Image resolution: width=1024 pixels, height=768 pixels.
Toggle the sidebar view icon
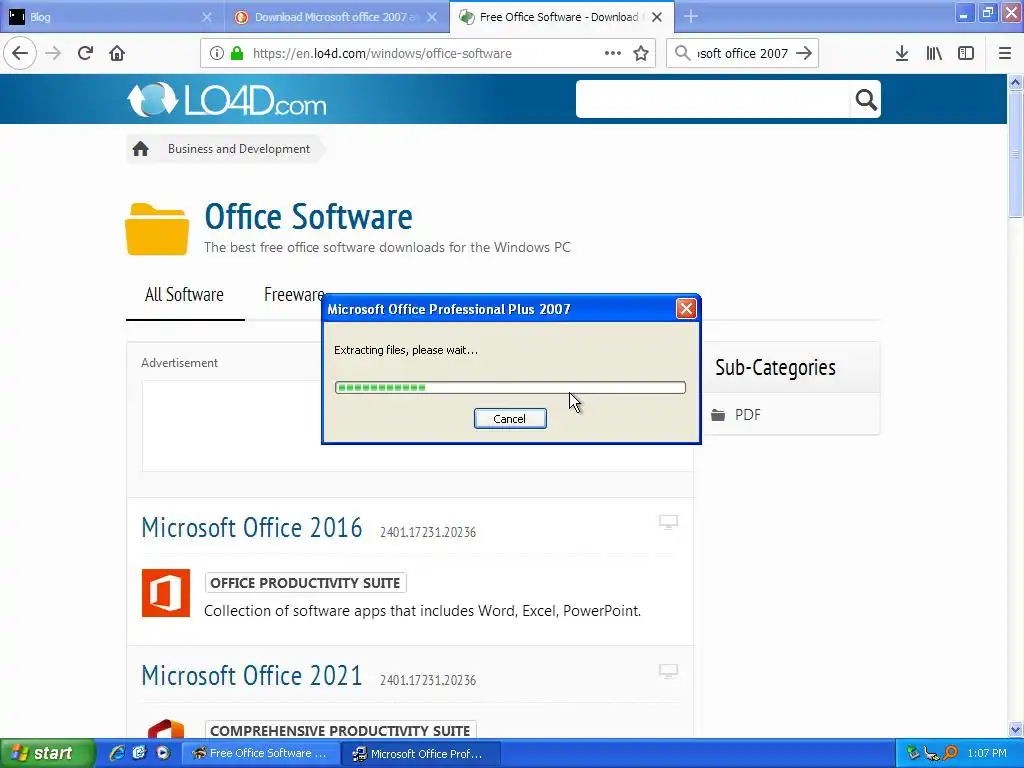tap(966, 53)
